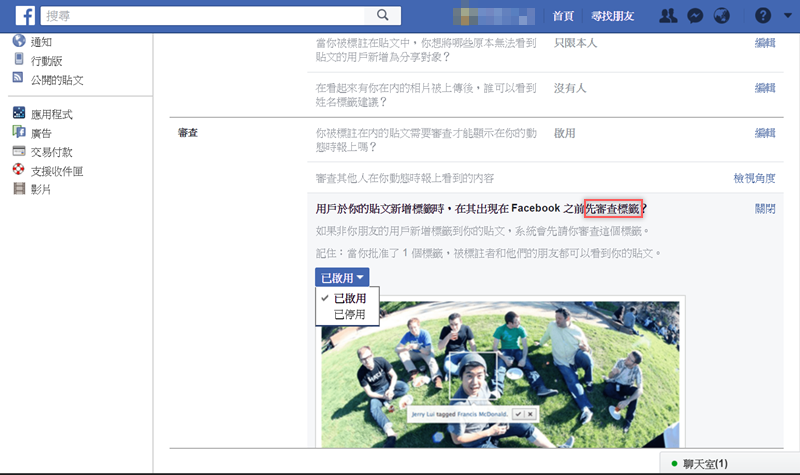This screenshot has width=800, height=475.
Task: Click the 應用程式 icon in sidebar
Action: (x=19, y=113)
